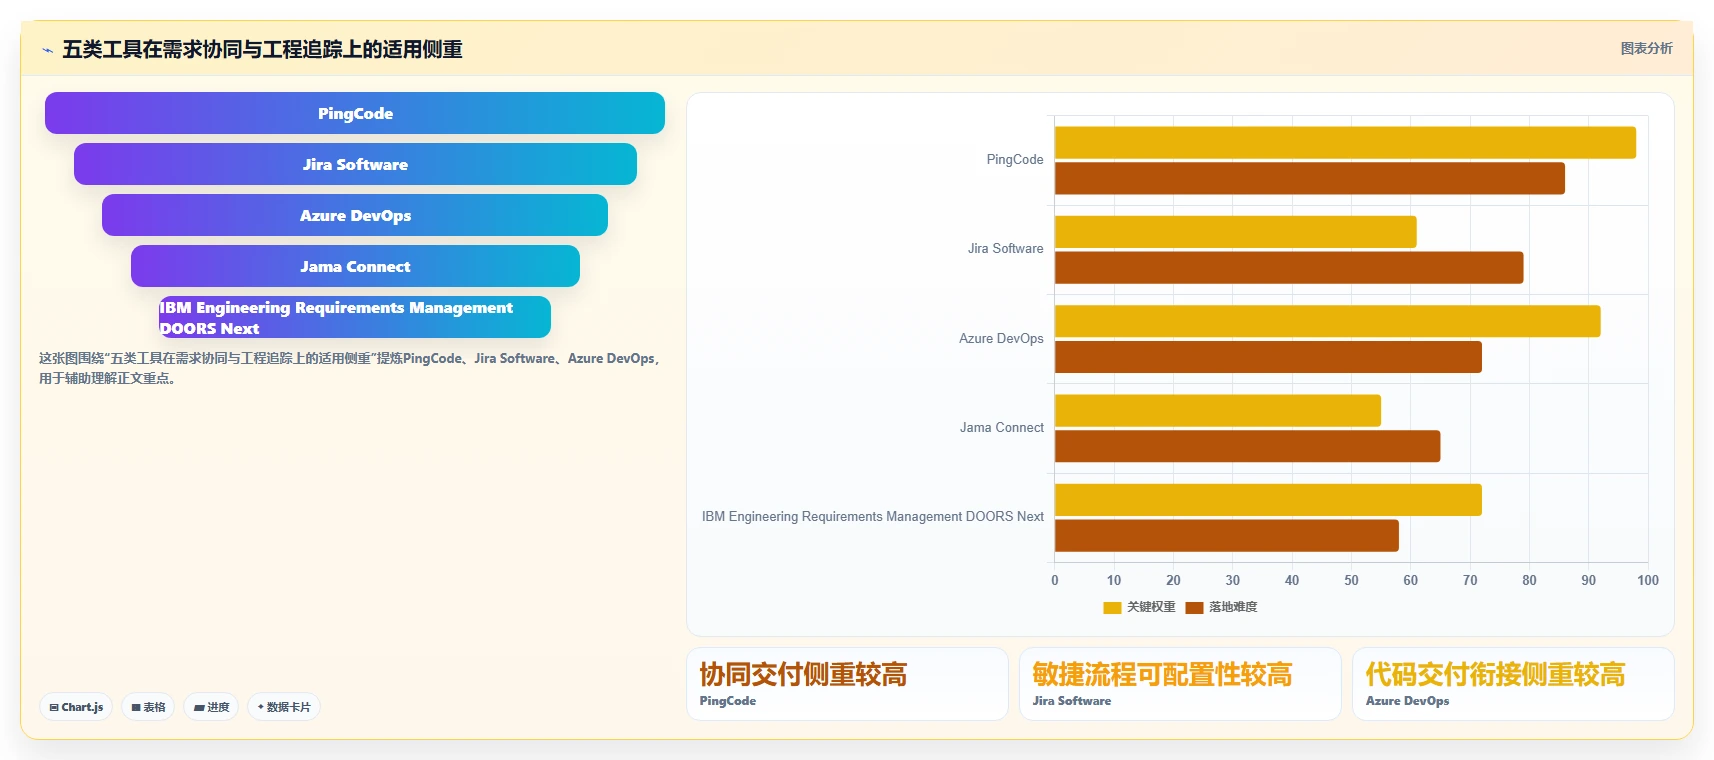The image size is (1714, 760).
Task: Open the 敏捷流程可配置性较高 Jira Software card
Action: (x=1180, y=684)
